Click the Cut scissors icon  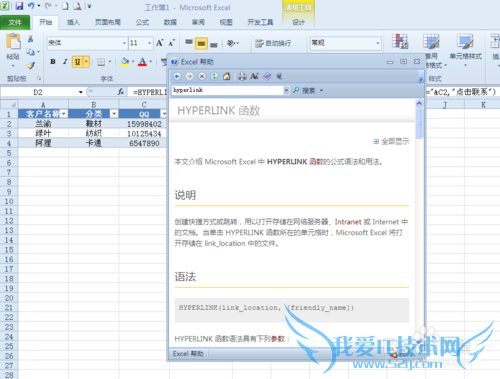tap(30, 39)
